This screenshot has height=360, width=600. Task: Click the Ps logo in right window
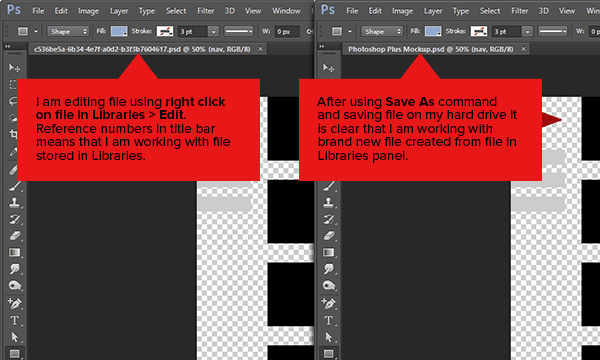pyautogui.click(x=328, y=10)
